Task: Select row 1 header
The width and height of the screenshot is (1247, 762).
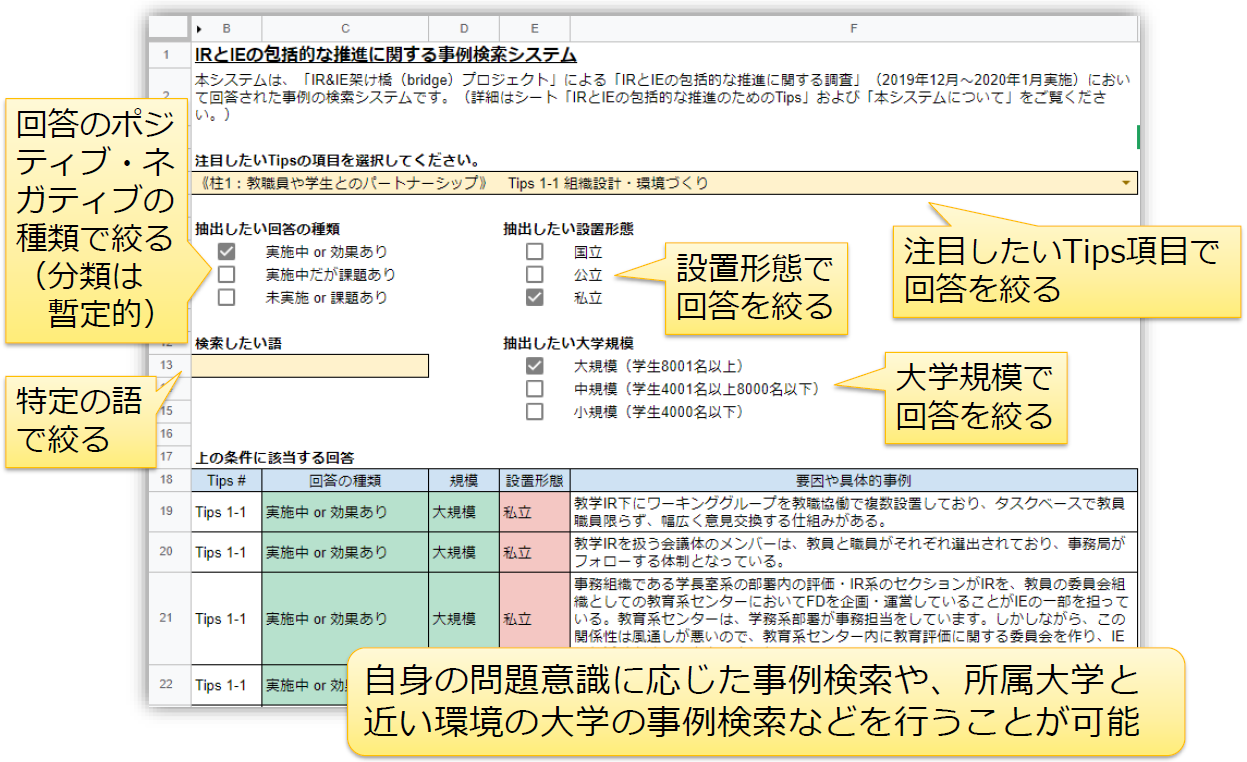Action: 167,54
